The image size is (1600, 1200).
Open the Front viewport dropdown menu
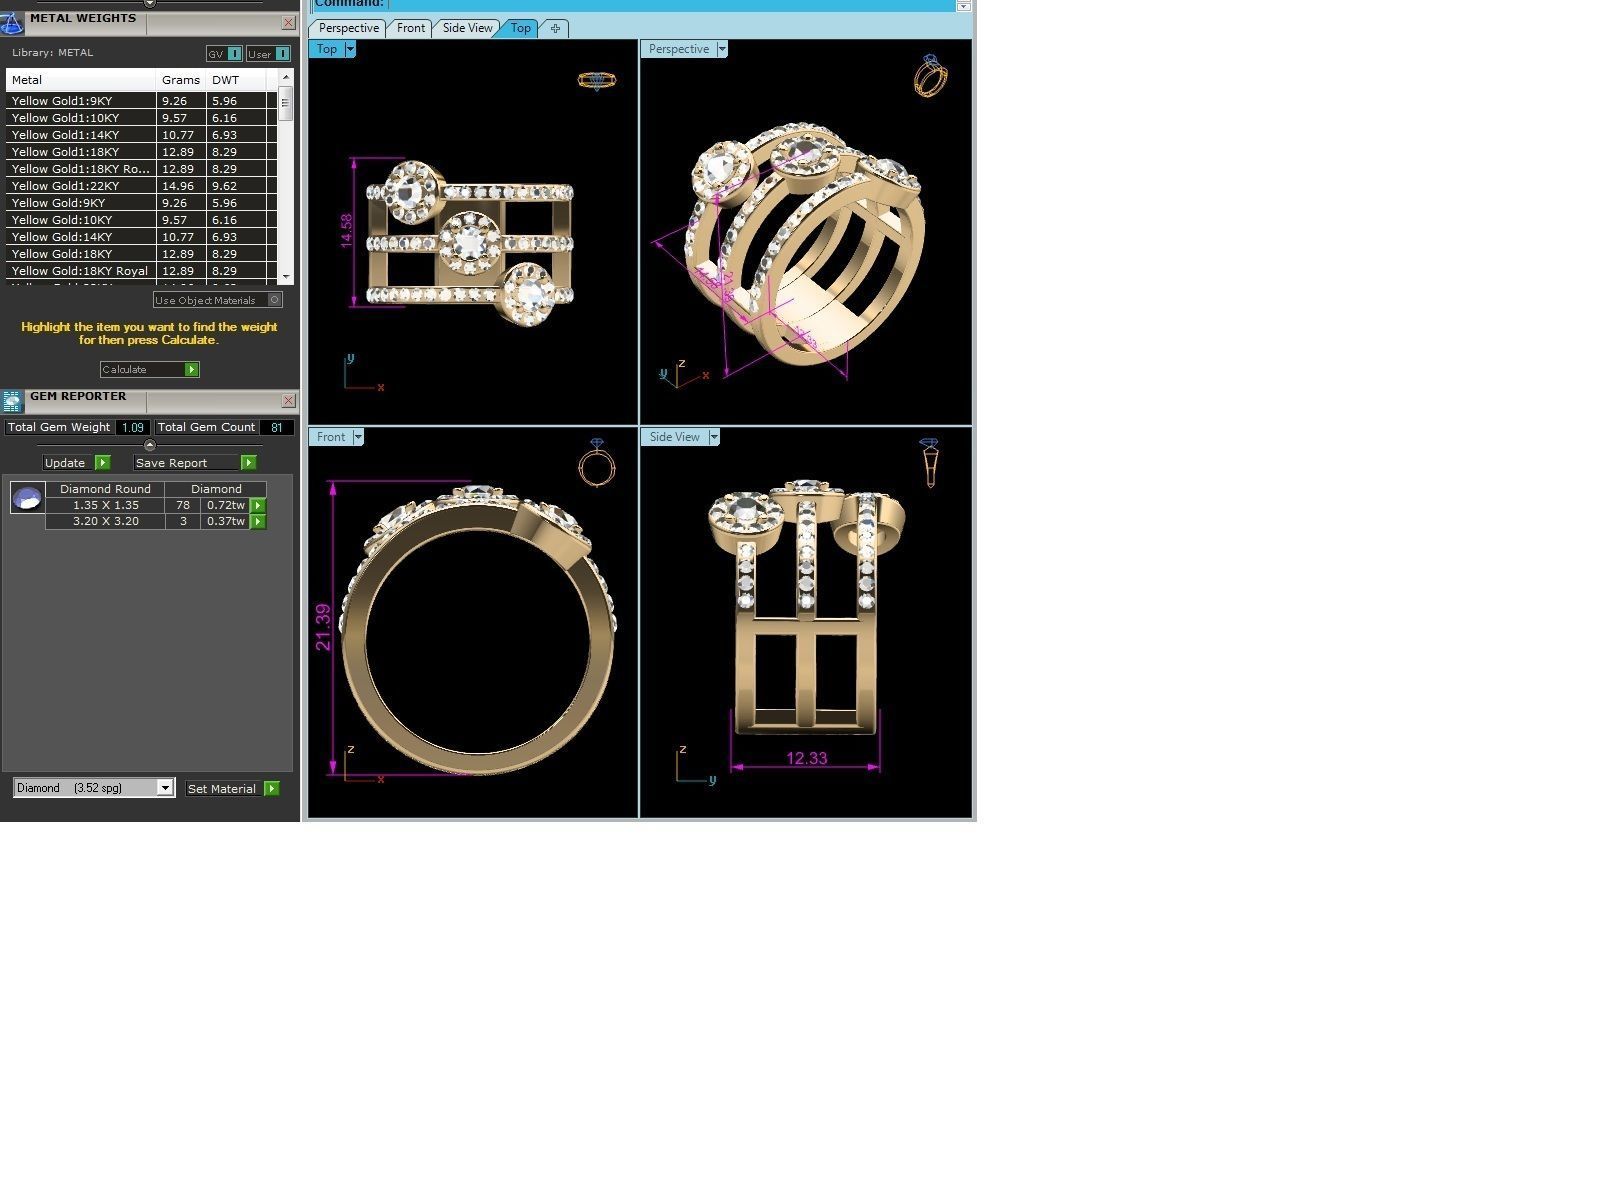[358, 437]
